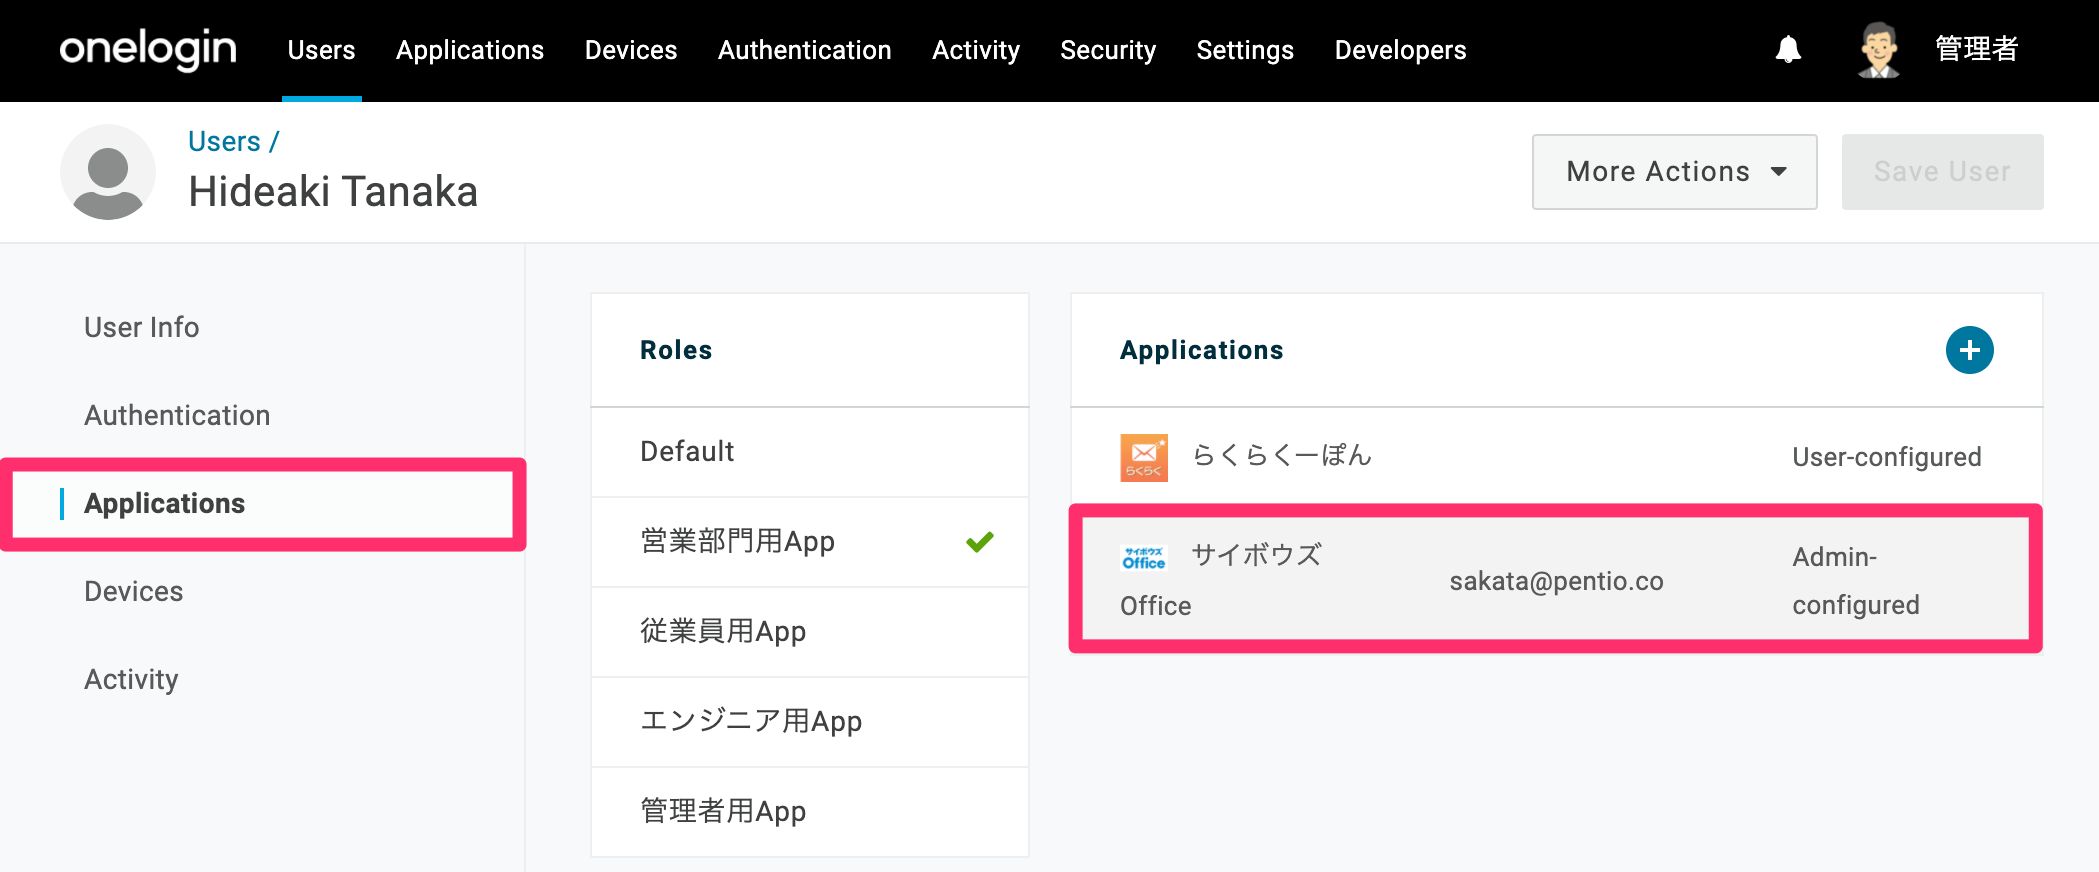Click the OneLogin logo
Image resolution: width=2099 pixels, height=872 pixels.
coord(148,49)
